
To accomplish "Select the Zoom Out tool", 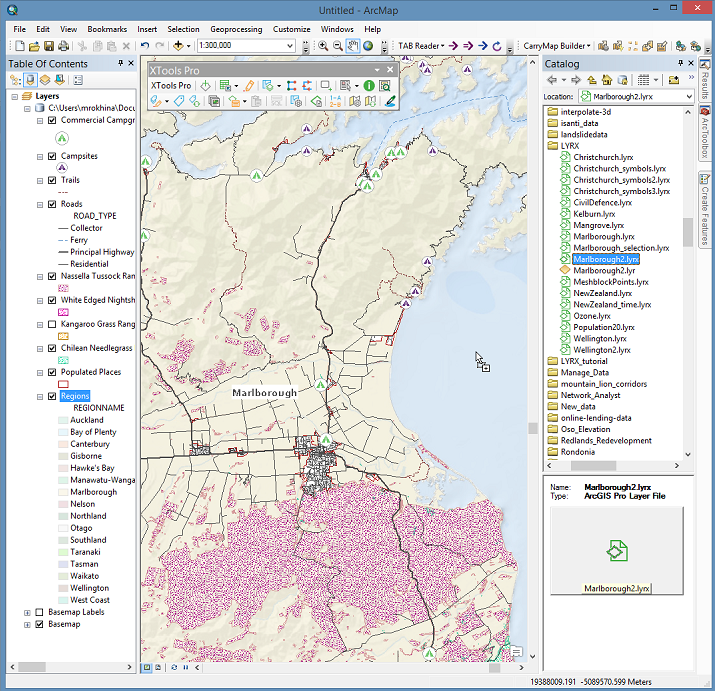I will coord(337,46).
